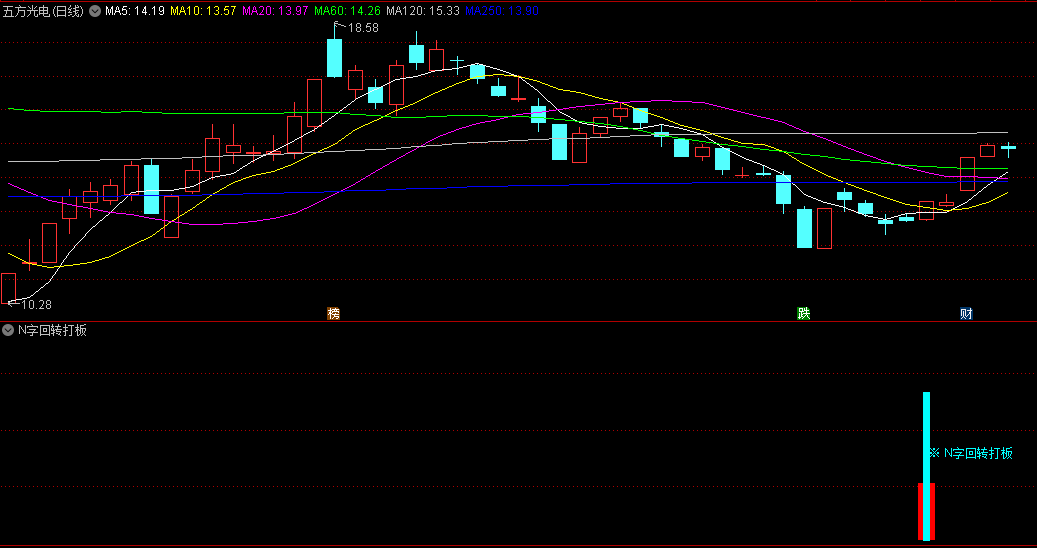This screenshot has height=548, width=1037.
Task: Click the MA20: 13.97 label
Action: click(275, 11)
